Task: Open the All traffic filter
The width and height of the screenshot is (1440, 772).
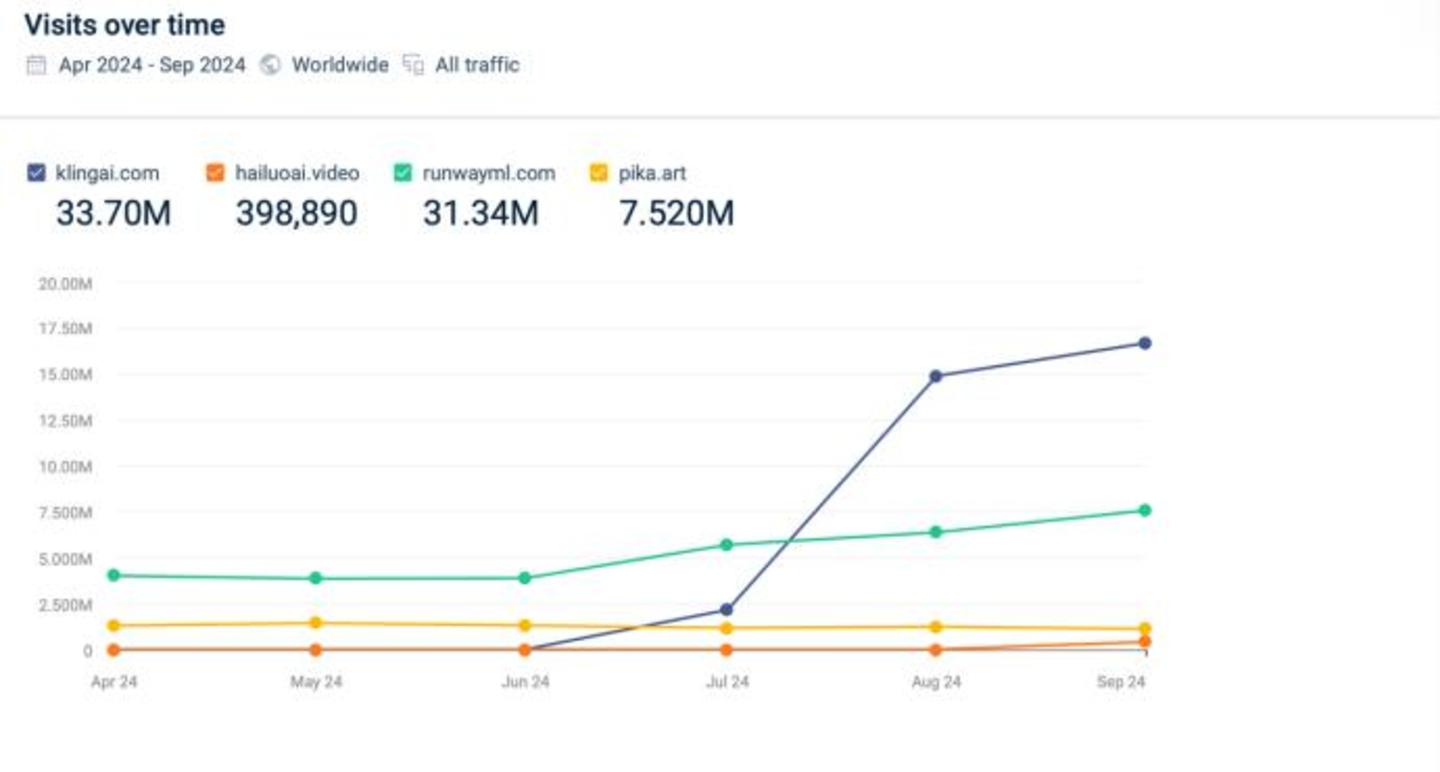Action: pos(477,66)
